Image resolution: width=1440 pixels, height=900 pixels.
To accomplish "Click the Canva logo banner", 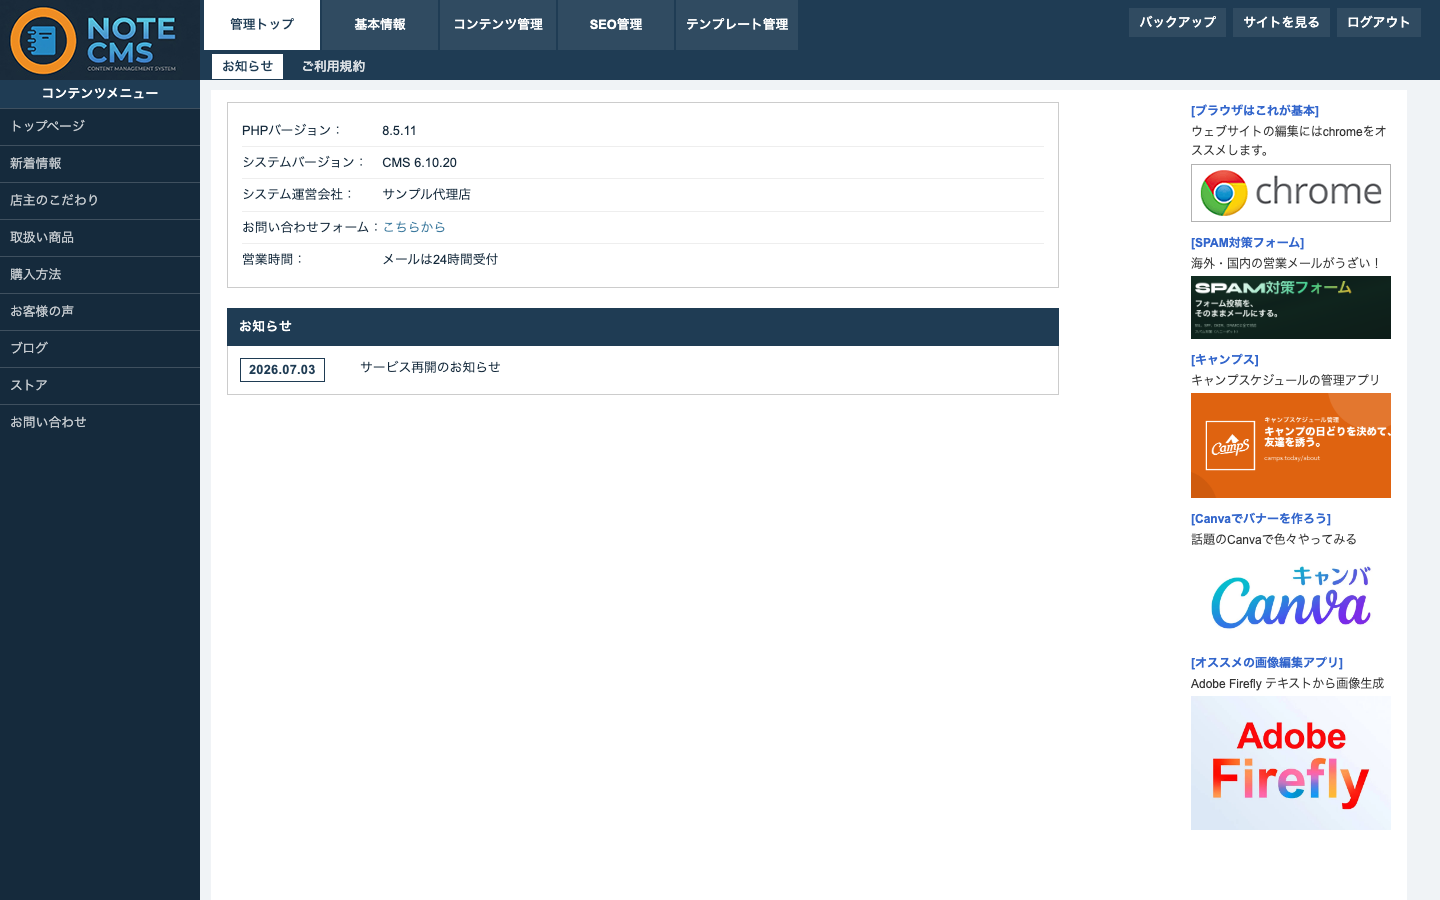I will click(x=1291, y=597).
